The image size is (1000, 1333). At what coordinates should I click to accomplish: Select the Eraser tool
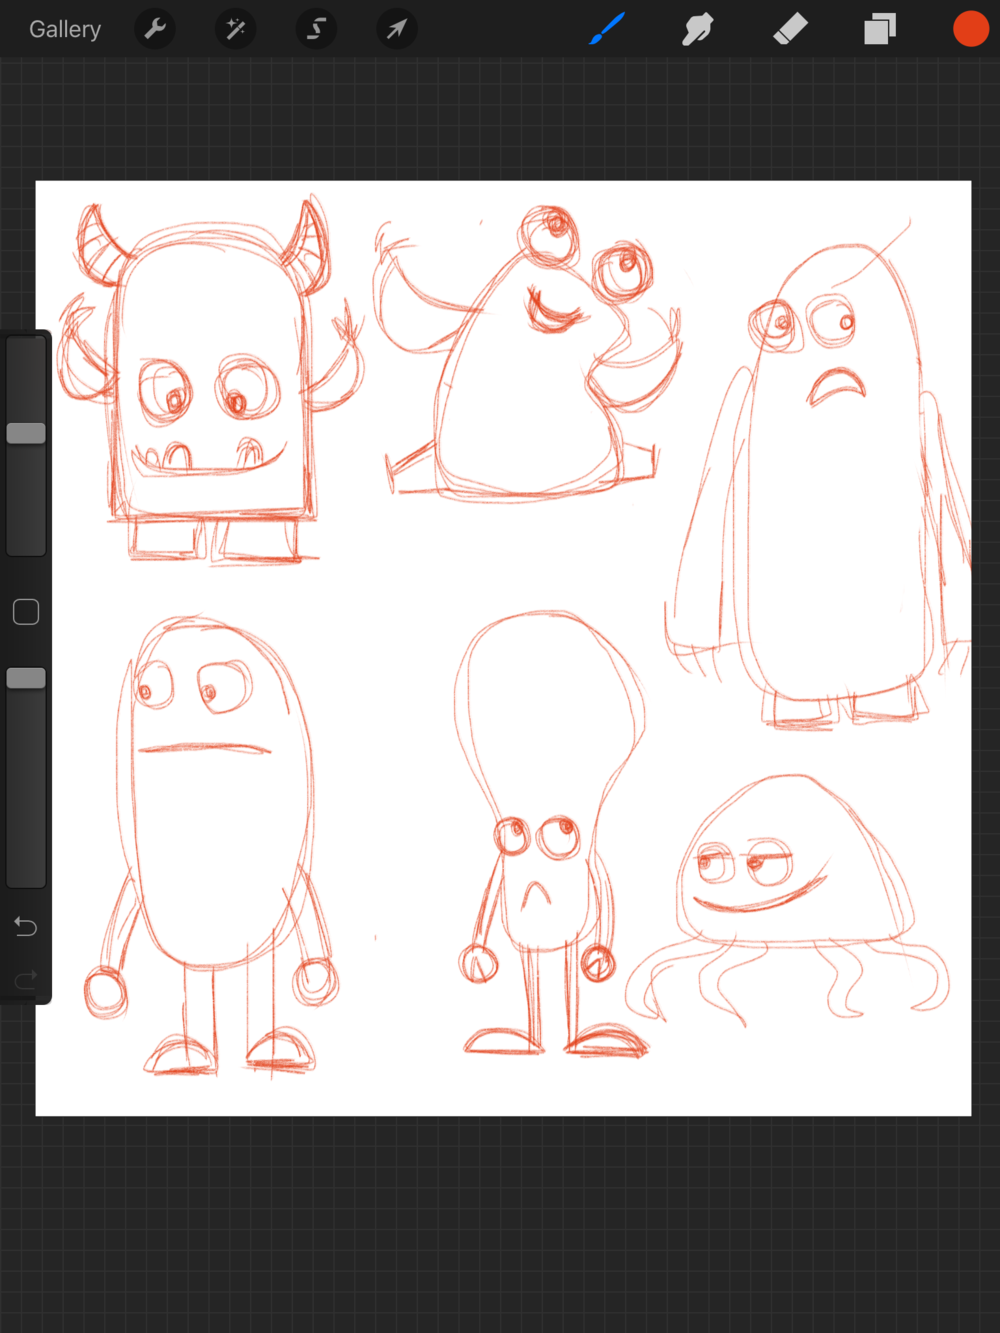tap(789, 30)
